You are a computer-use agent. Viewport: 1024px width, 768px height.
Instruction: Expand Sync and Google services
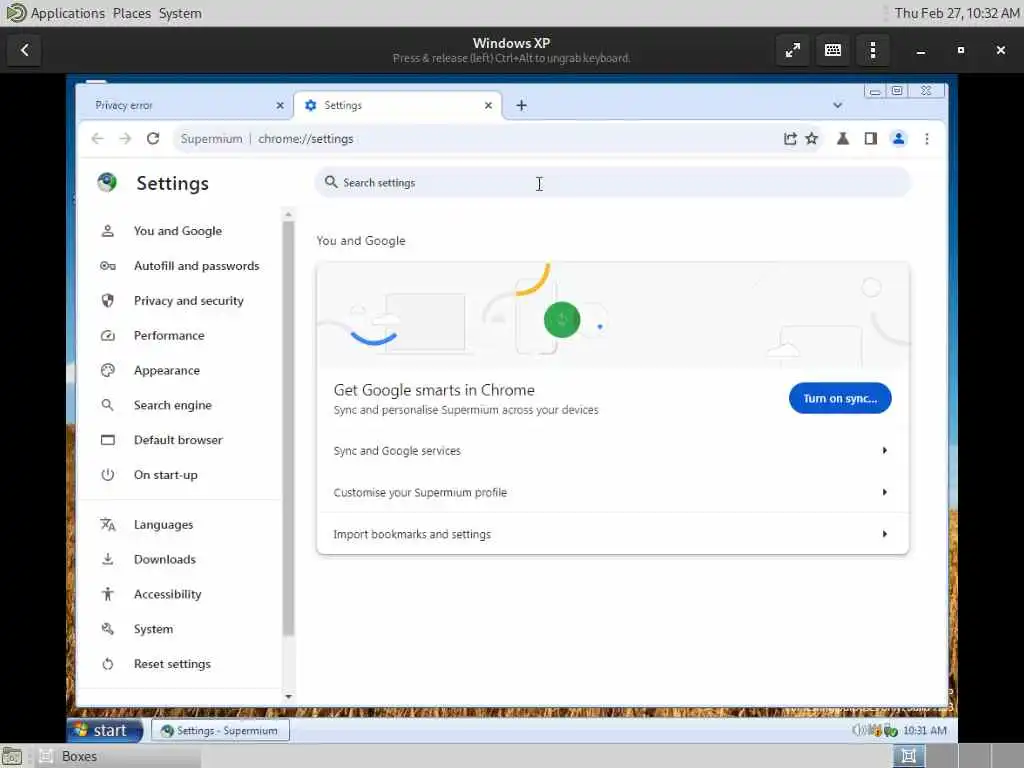tap(613, 451)
